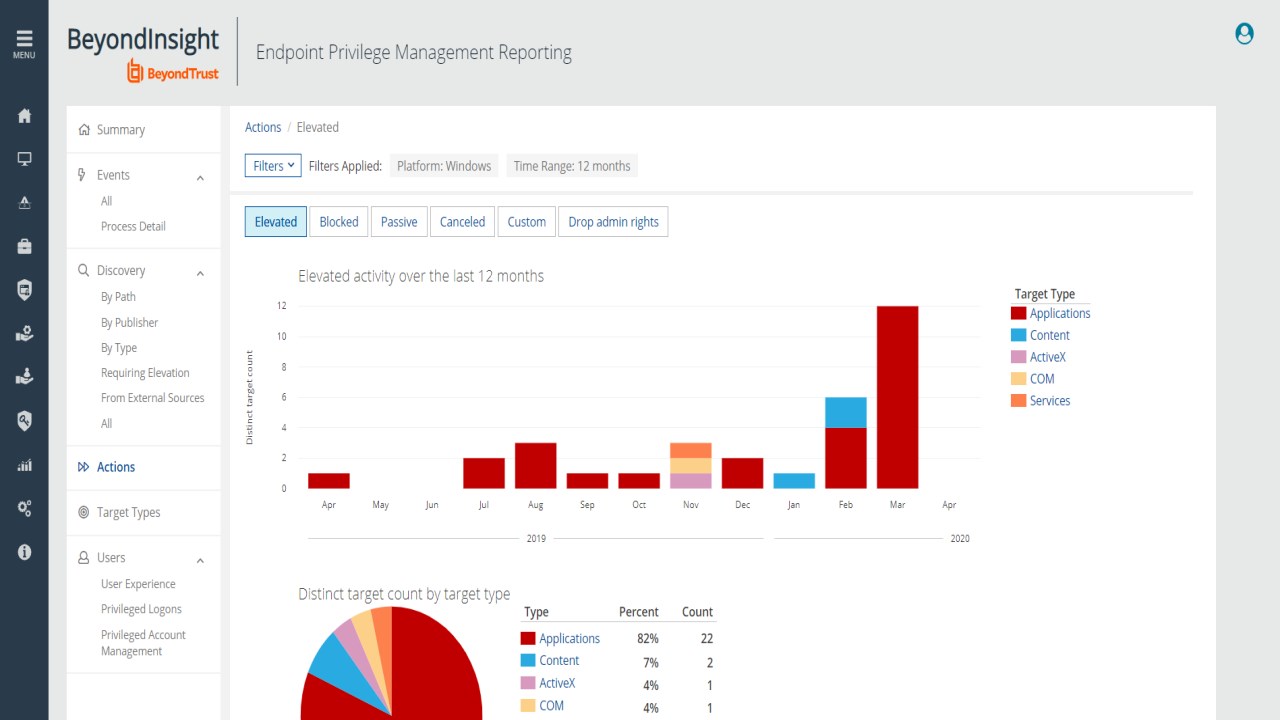
Task: Collapse the Events section chevron
Action: (200, 177)
